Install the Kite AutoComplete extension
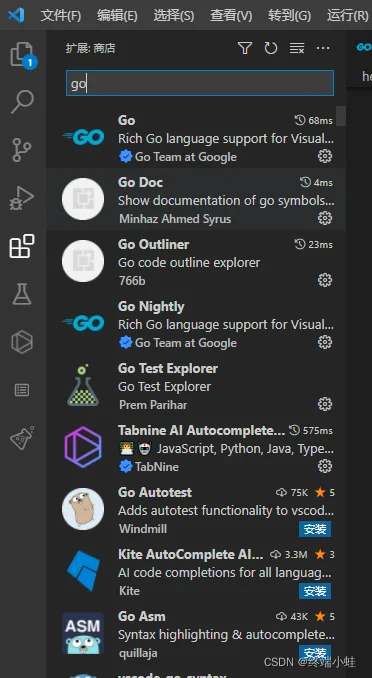 pos(315,591)
